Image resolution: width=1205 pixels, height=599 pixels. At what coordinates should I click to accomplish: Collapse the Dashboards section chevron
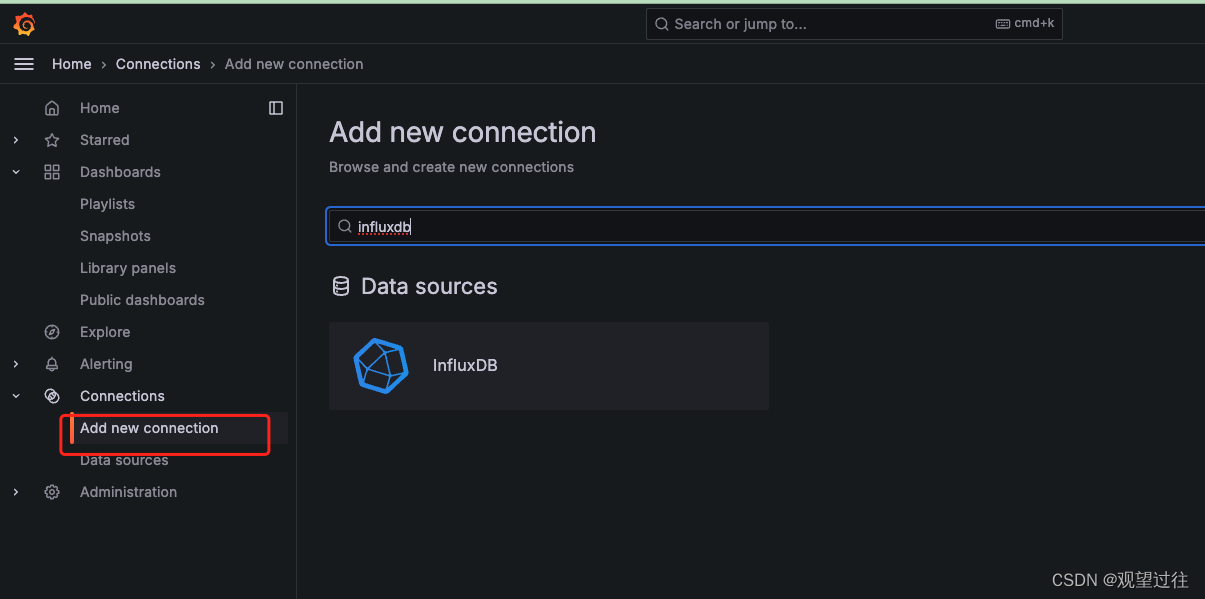click(x=16, y=172)
